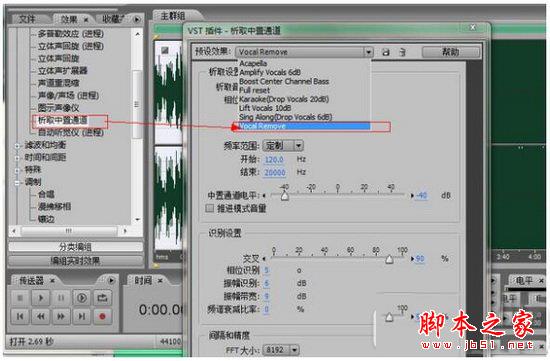Click the 编组实时效果 button

(75, 261)
